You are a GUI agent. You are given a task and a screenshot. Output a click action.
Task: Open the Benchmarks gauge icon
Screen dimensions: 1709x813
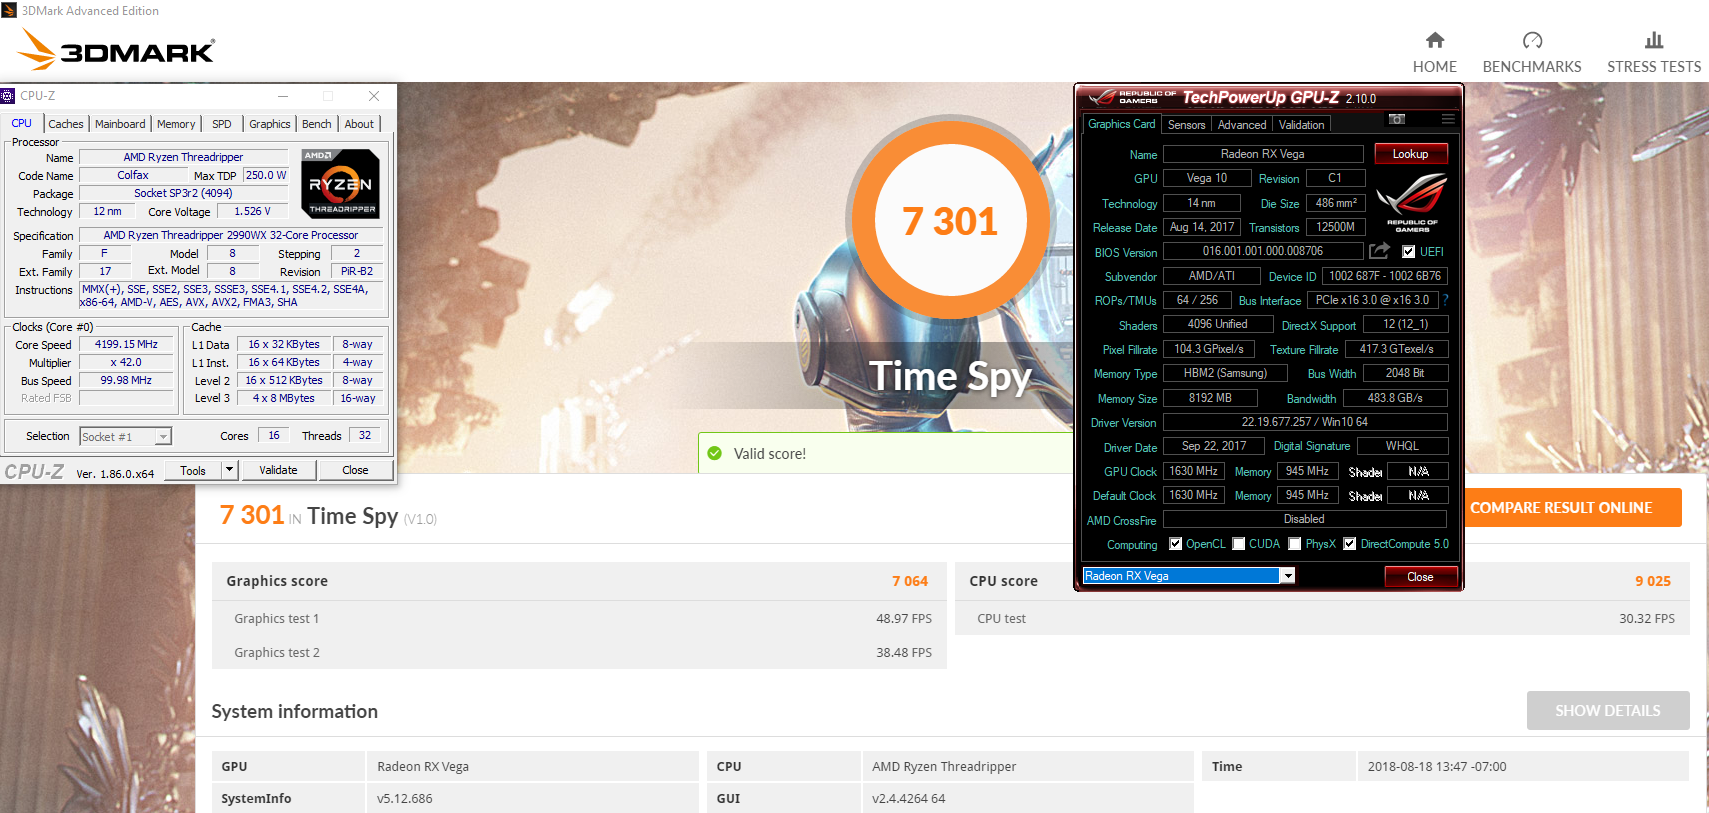point(1532,40)
